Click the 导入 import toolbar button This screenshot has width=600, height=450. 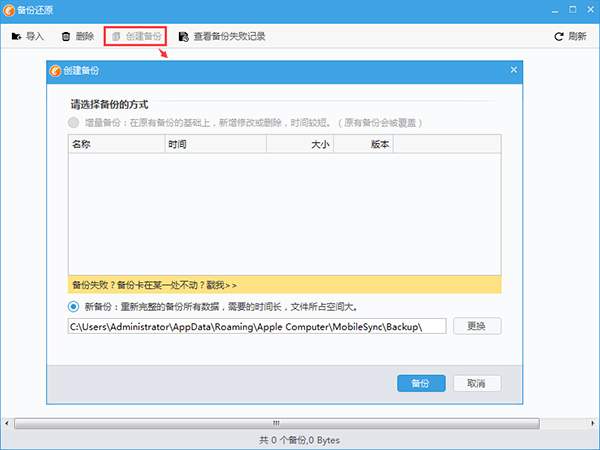point(28,36)
